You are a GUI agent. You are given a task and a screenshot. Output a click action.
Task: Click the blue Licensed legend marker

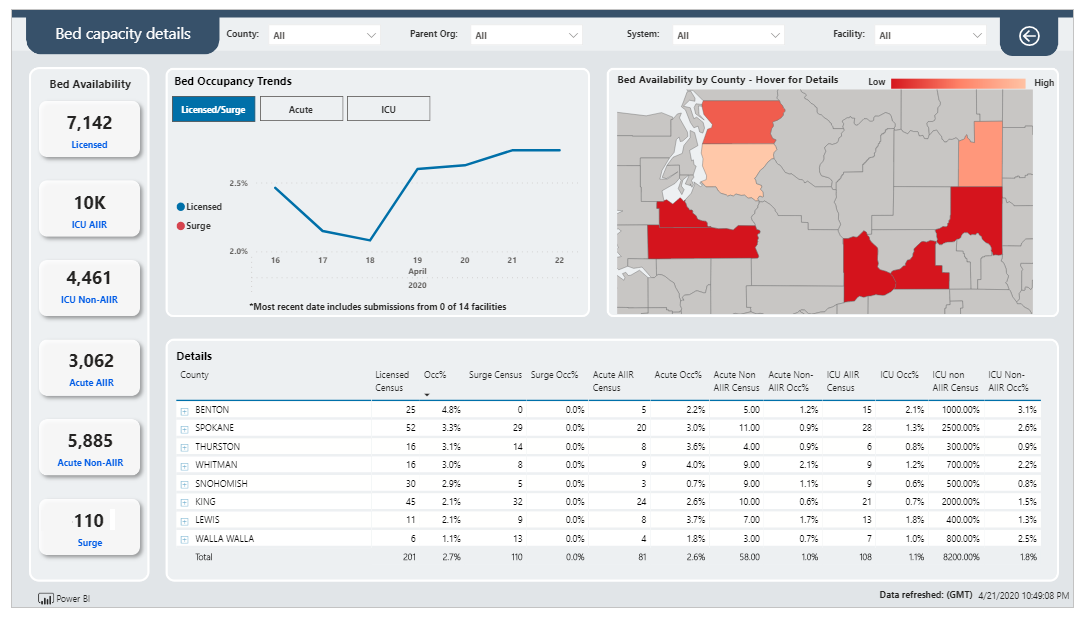click(x=181, y=206)
